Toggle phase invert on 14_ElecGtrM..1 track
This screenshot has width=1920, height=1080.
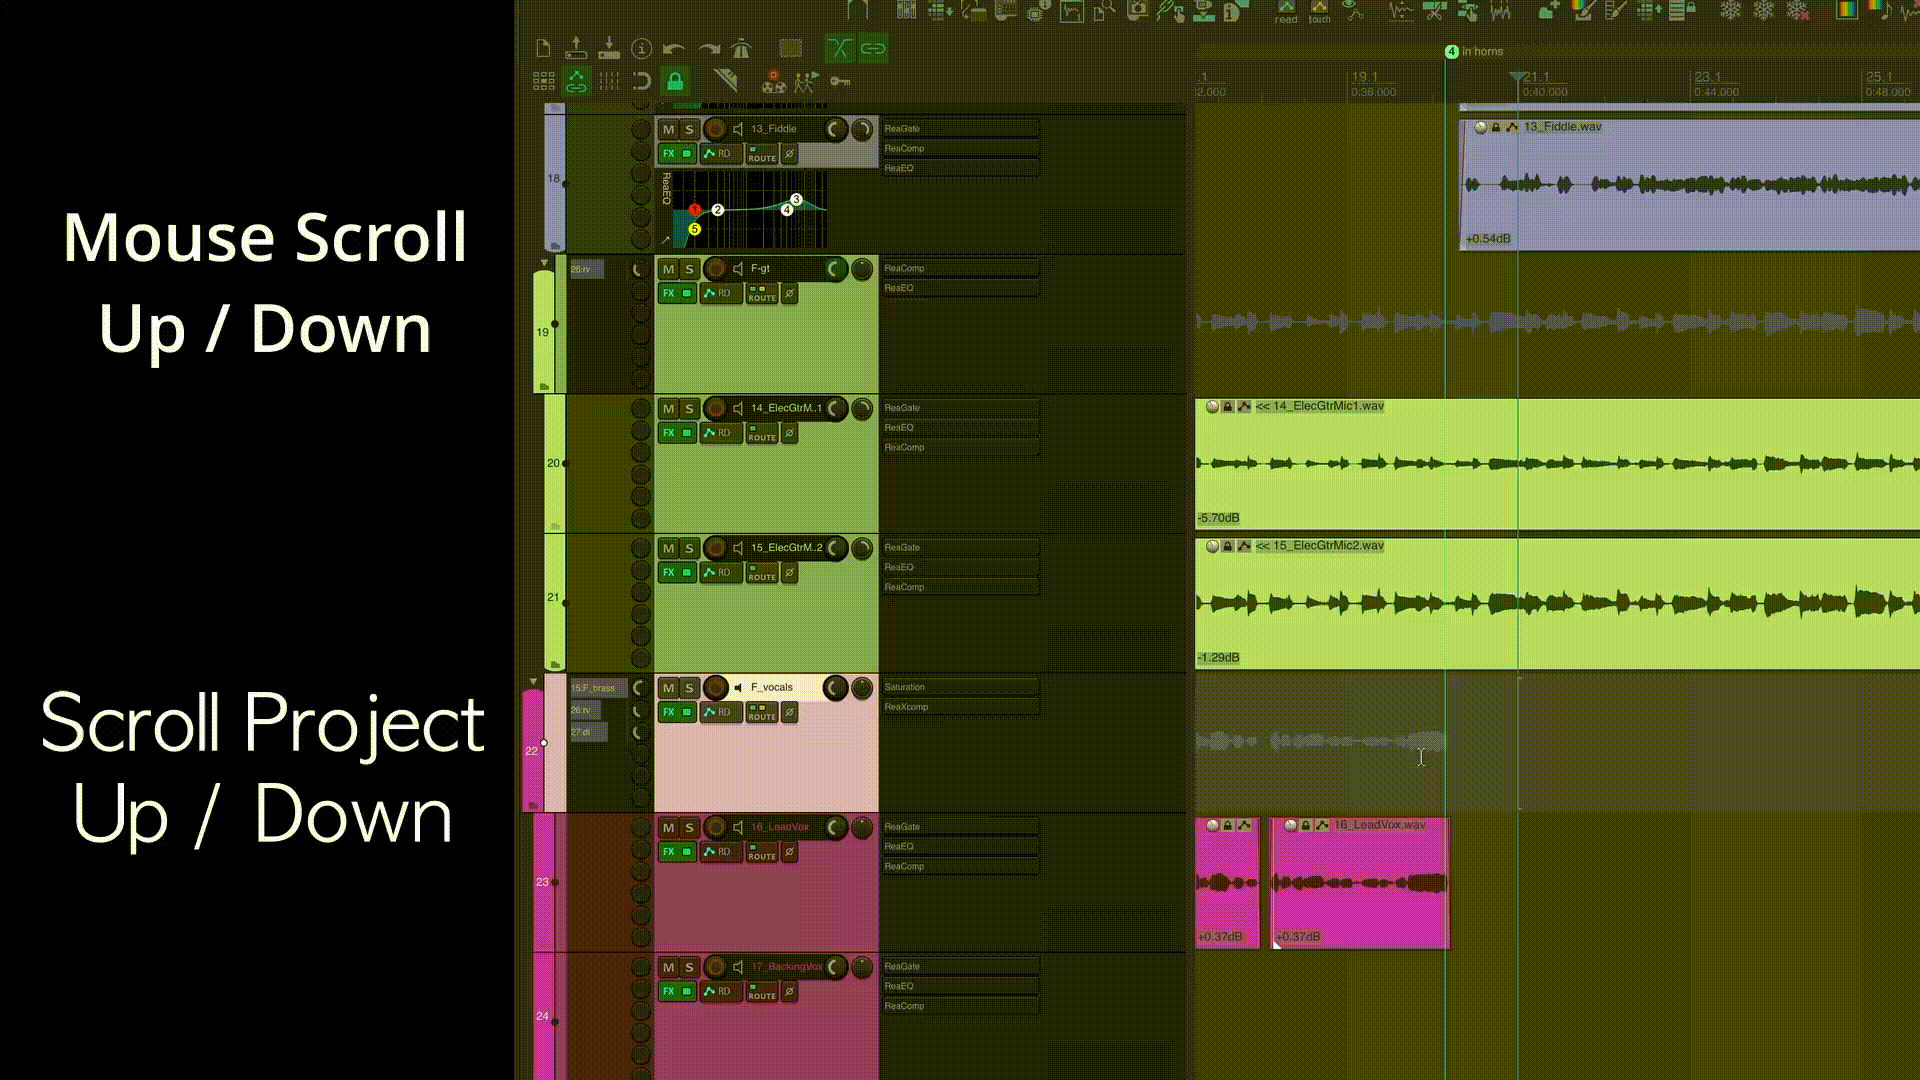[x=789, y=433]
